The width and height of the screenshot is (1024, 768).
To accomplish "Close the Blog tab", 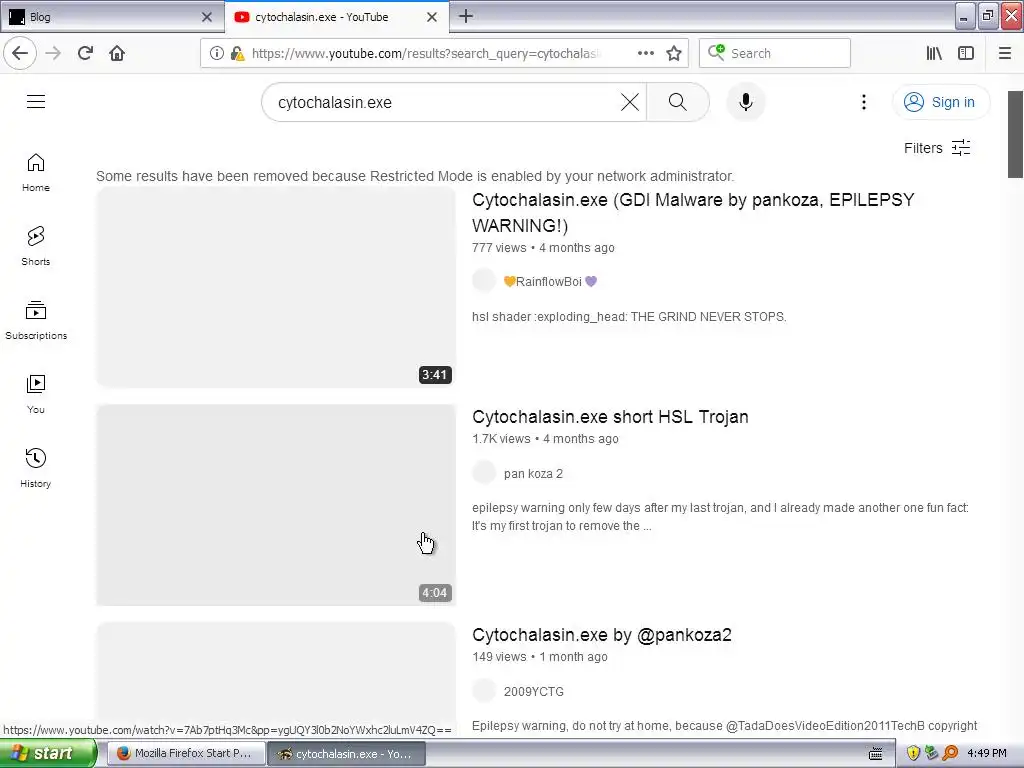I will coord(207,17).
